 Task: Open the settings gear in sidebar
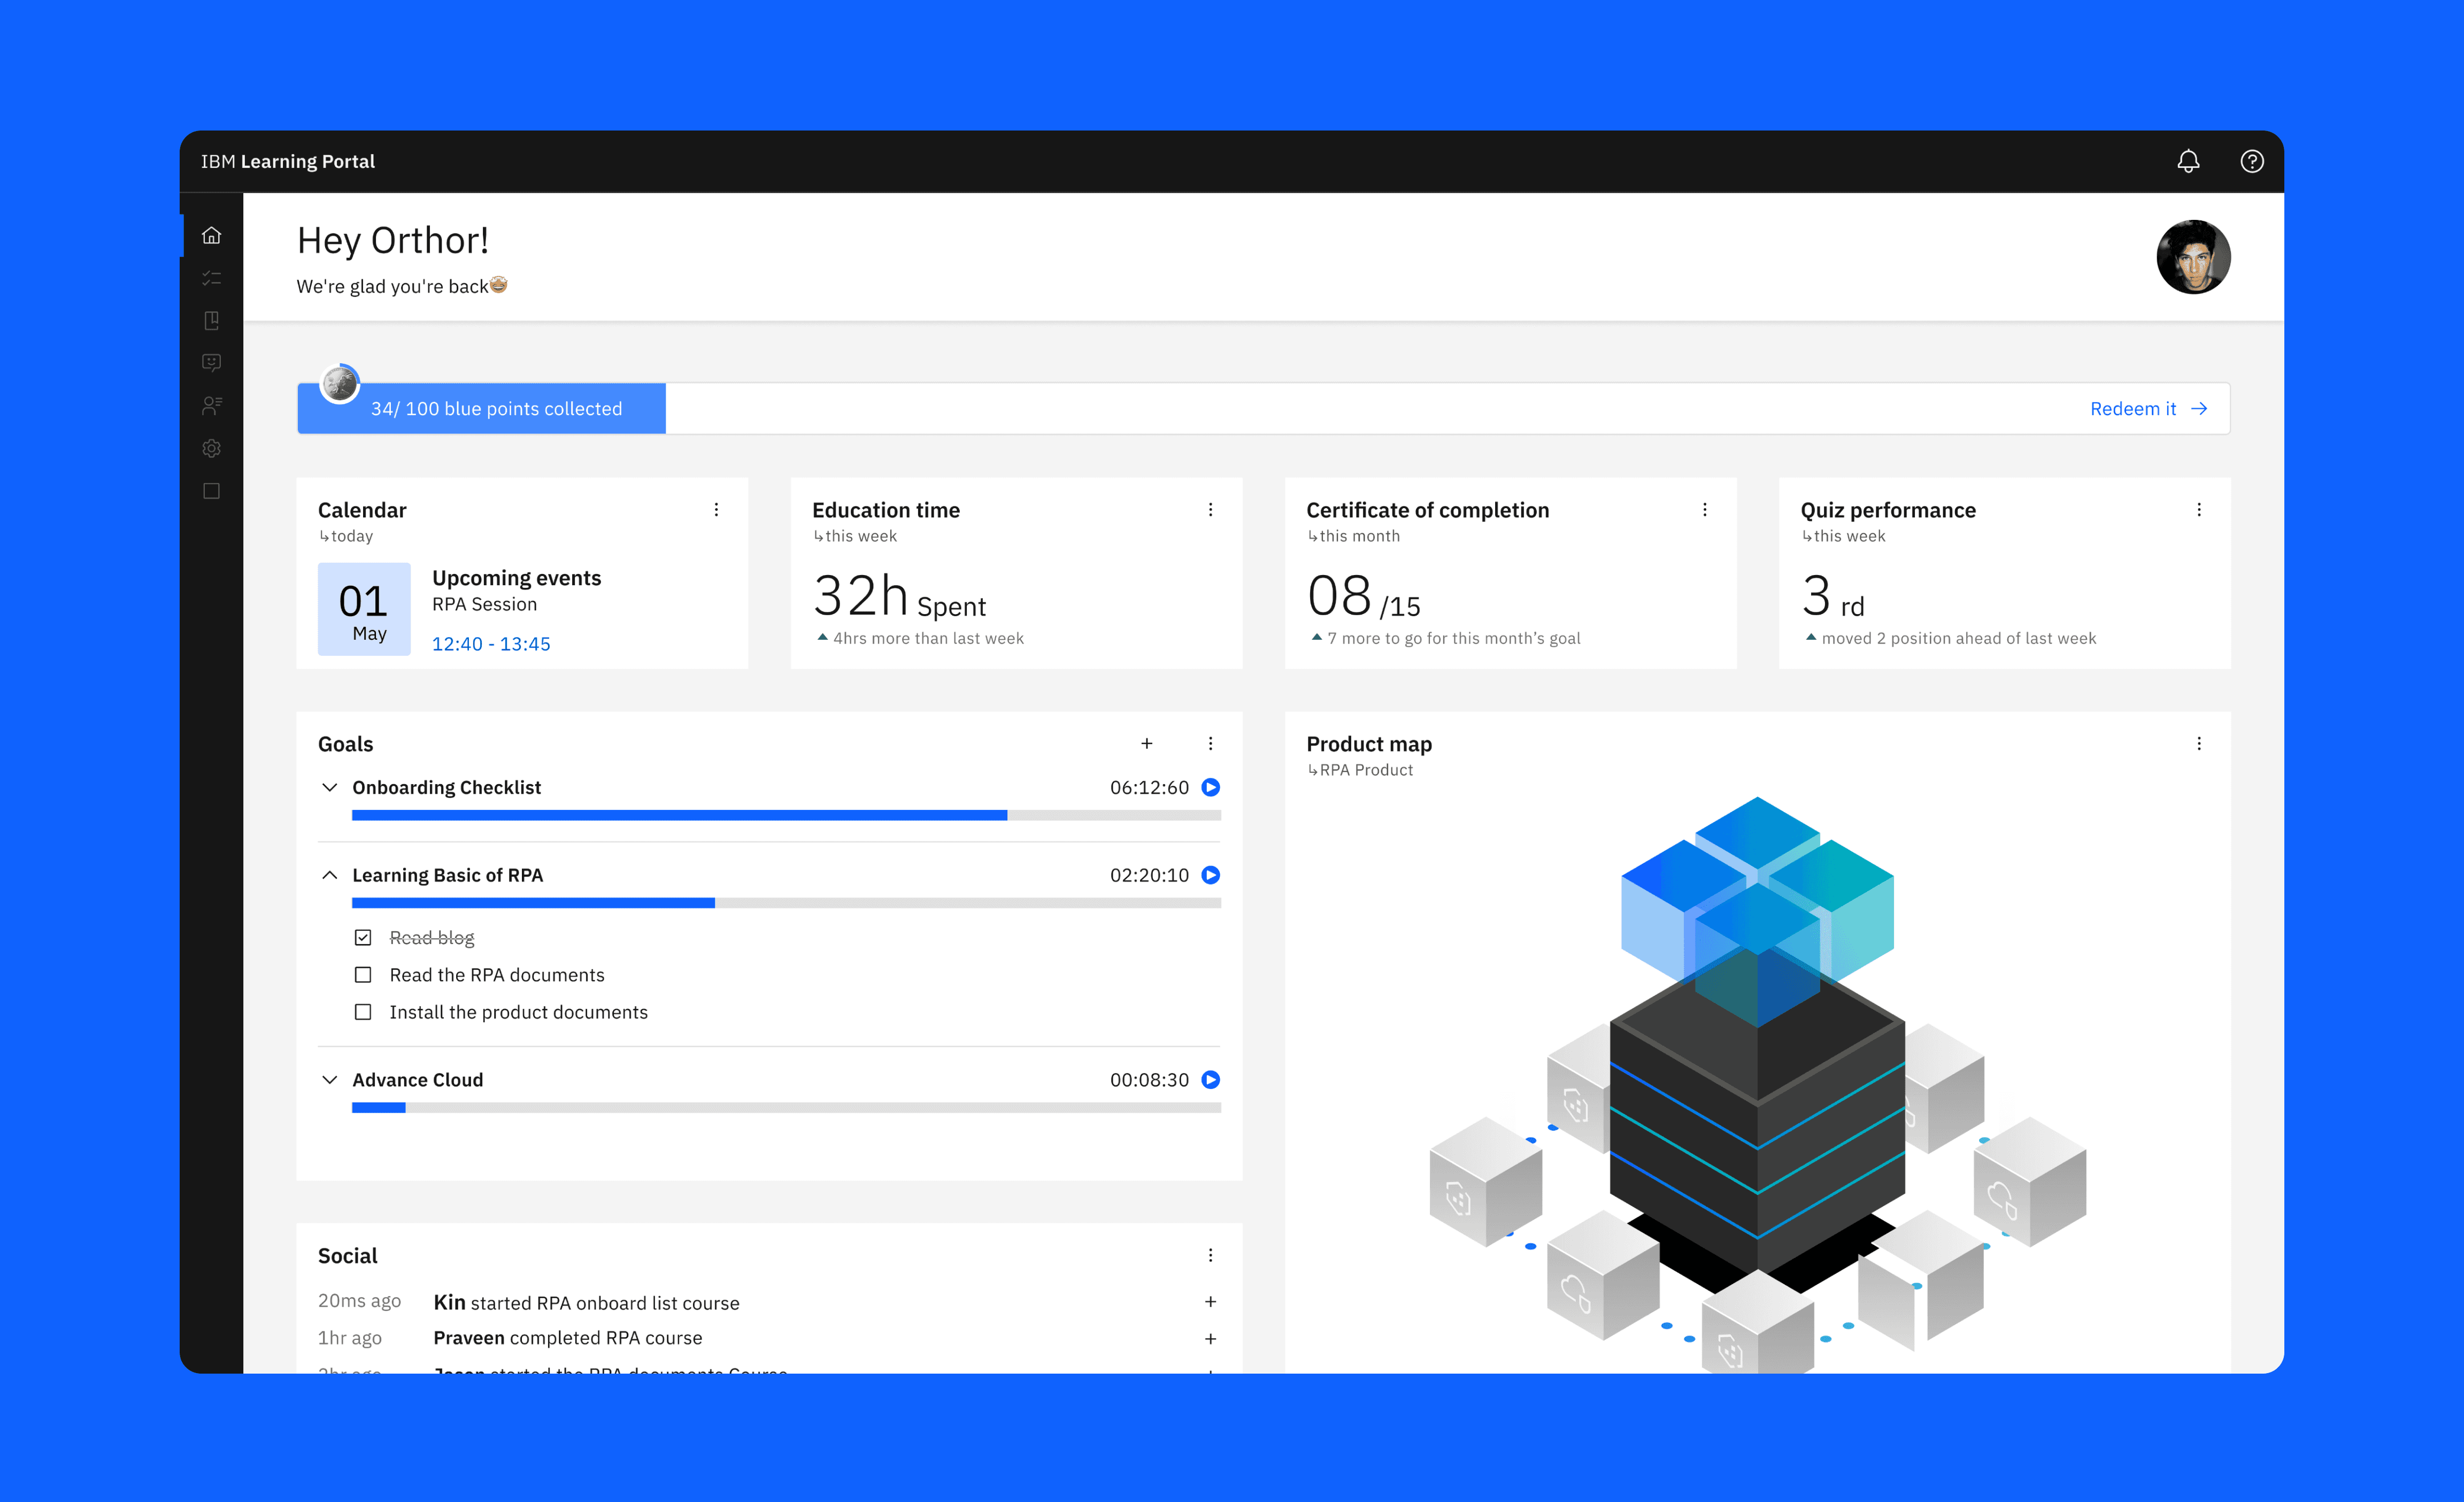pos(211,448)
